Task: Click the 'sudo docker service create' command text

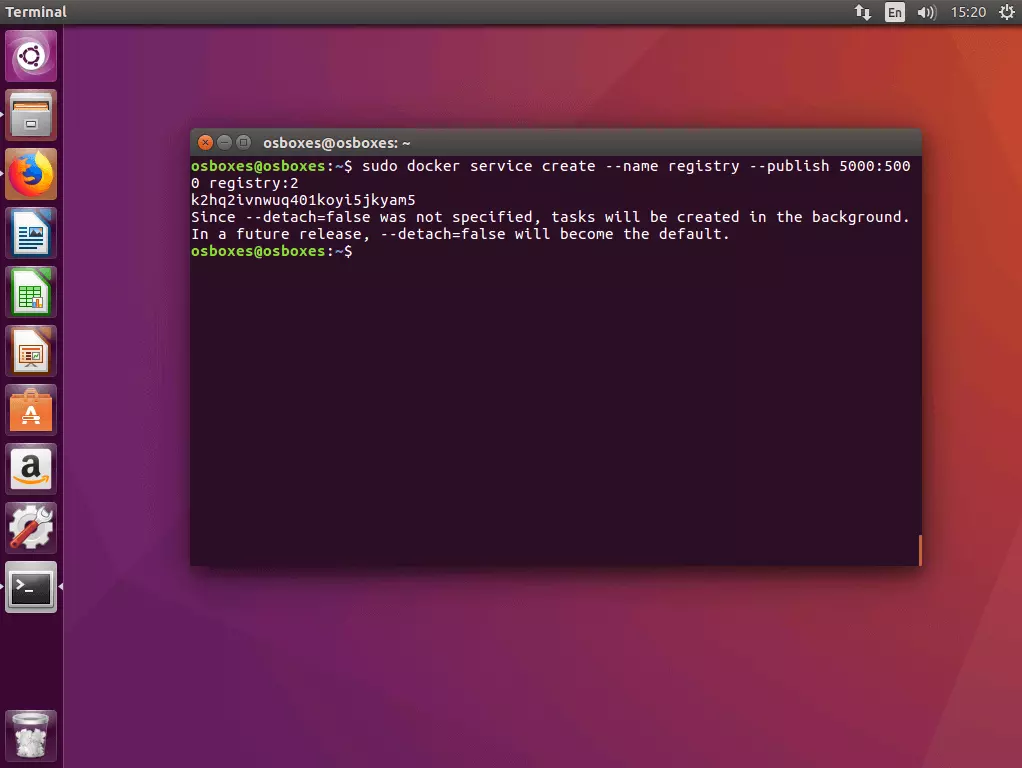Action: click(x=478, y=166)
